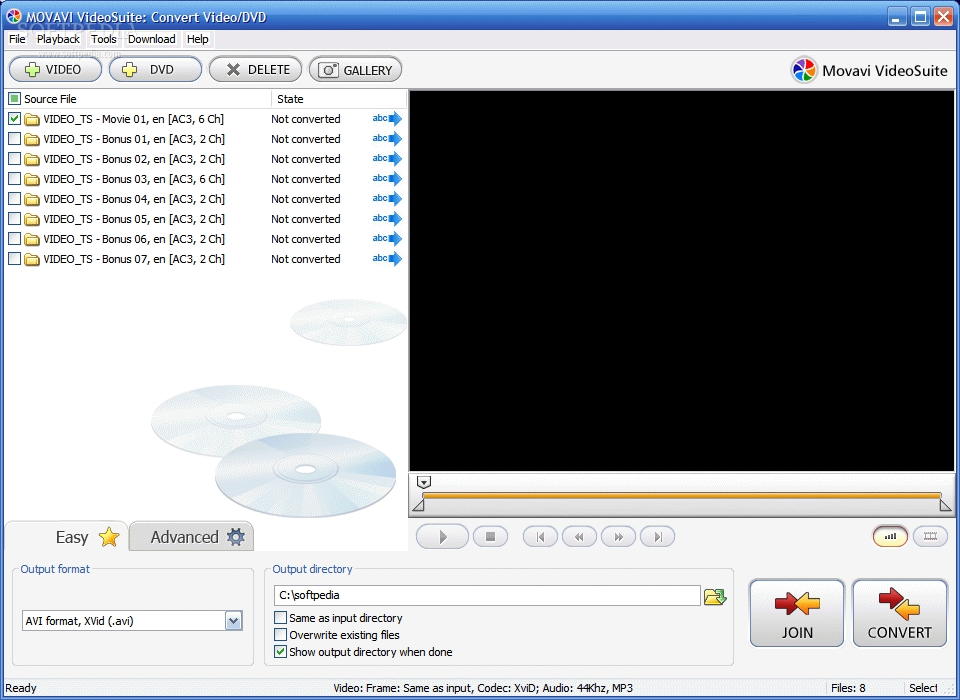Viewport: 960px width, 700px height.
Task: Click the black video preview area
Action: coord(681,281)
